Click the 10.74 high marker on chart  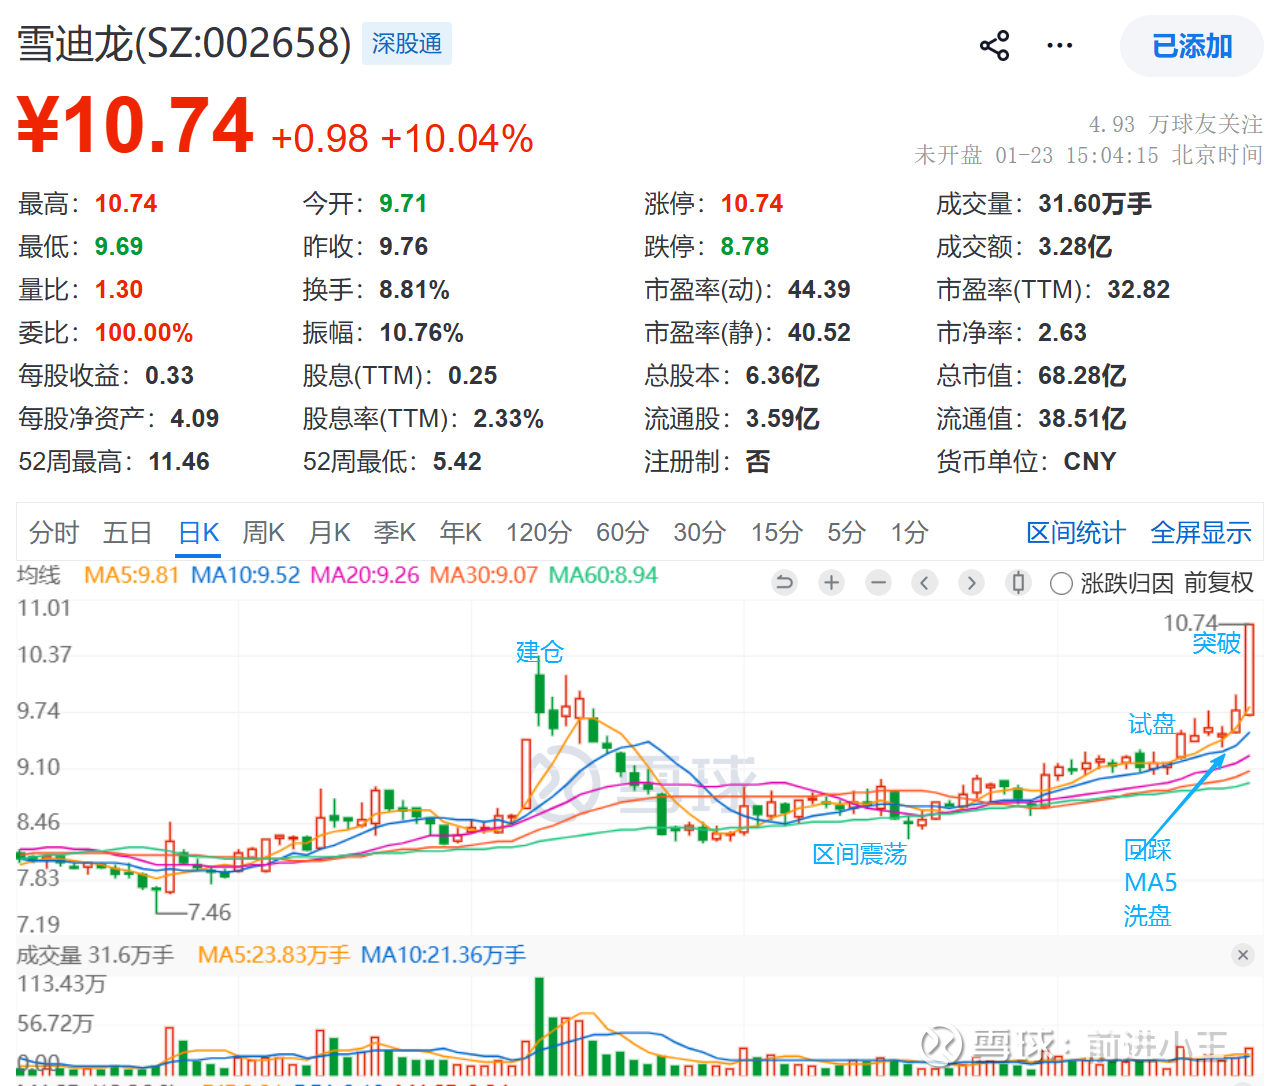point(1190,623)
